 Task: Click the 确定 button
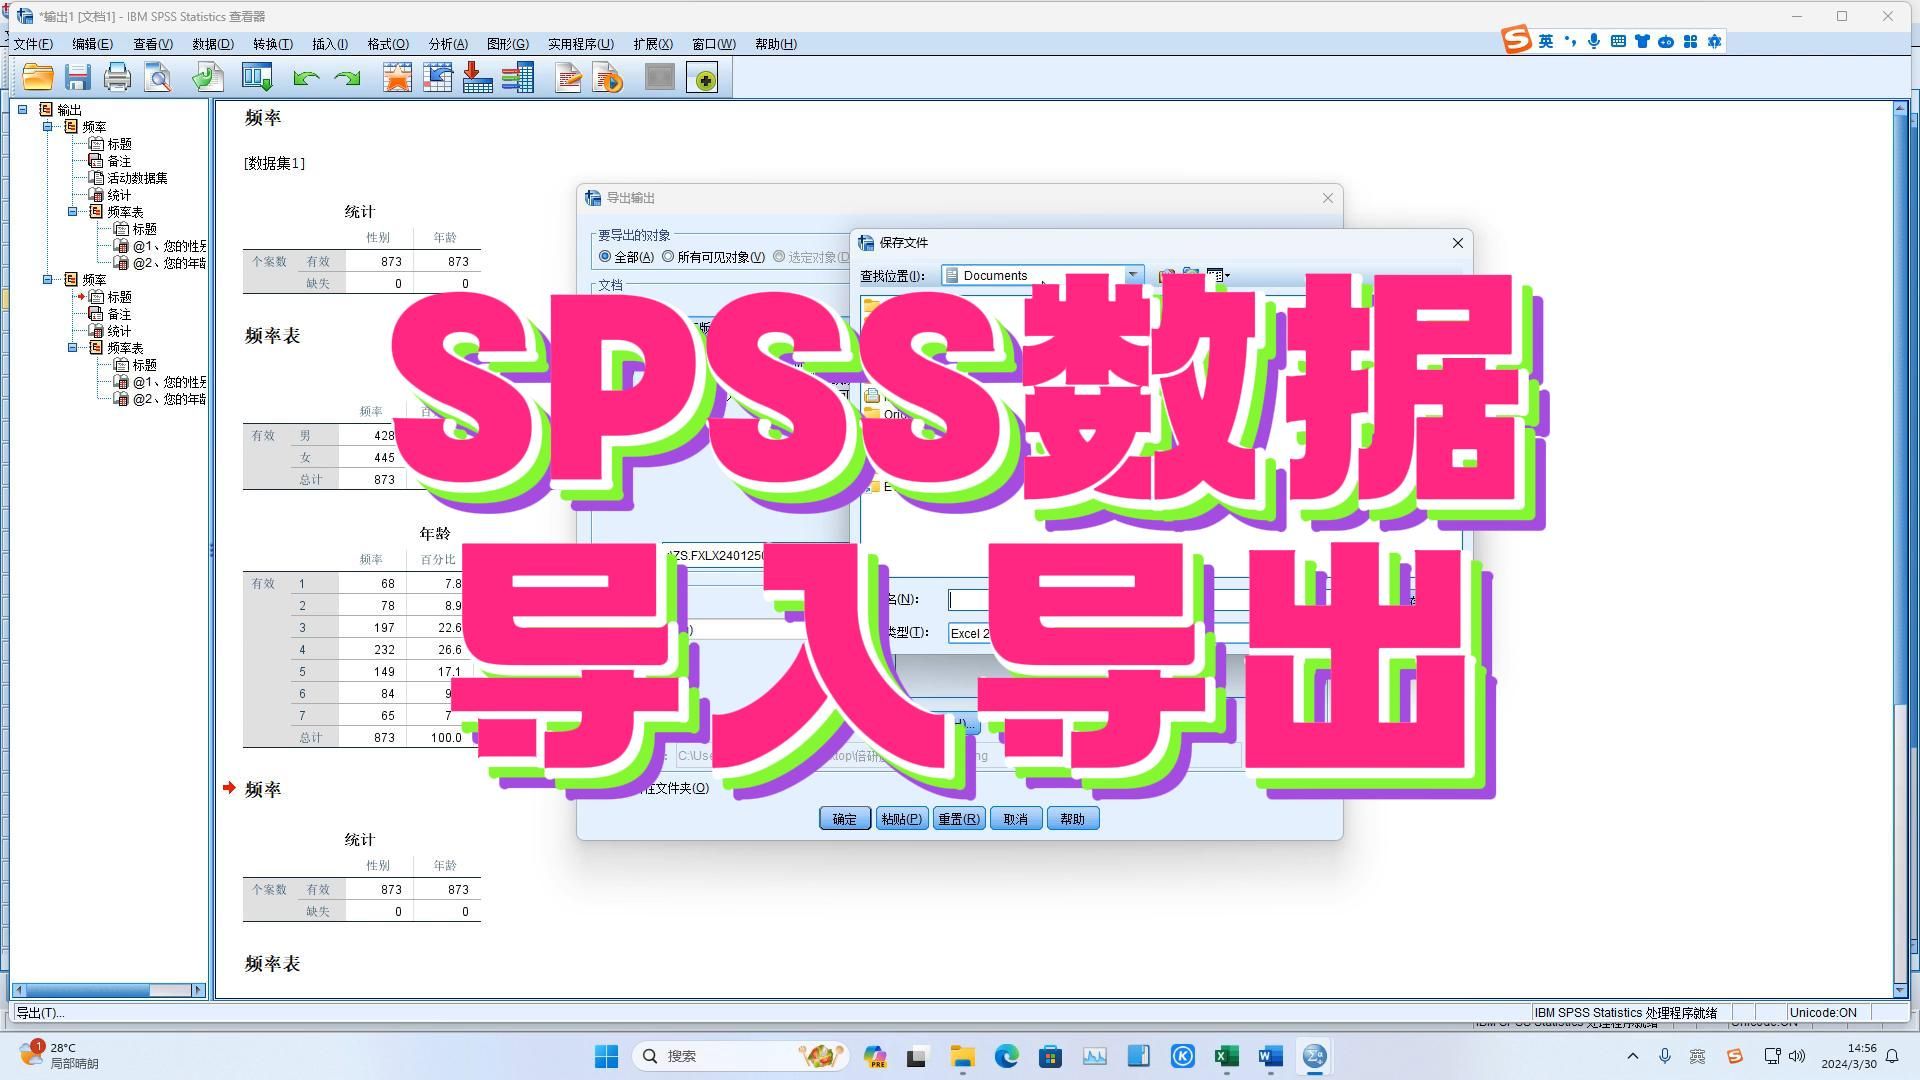(x=845, y=819)
